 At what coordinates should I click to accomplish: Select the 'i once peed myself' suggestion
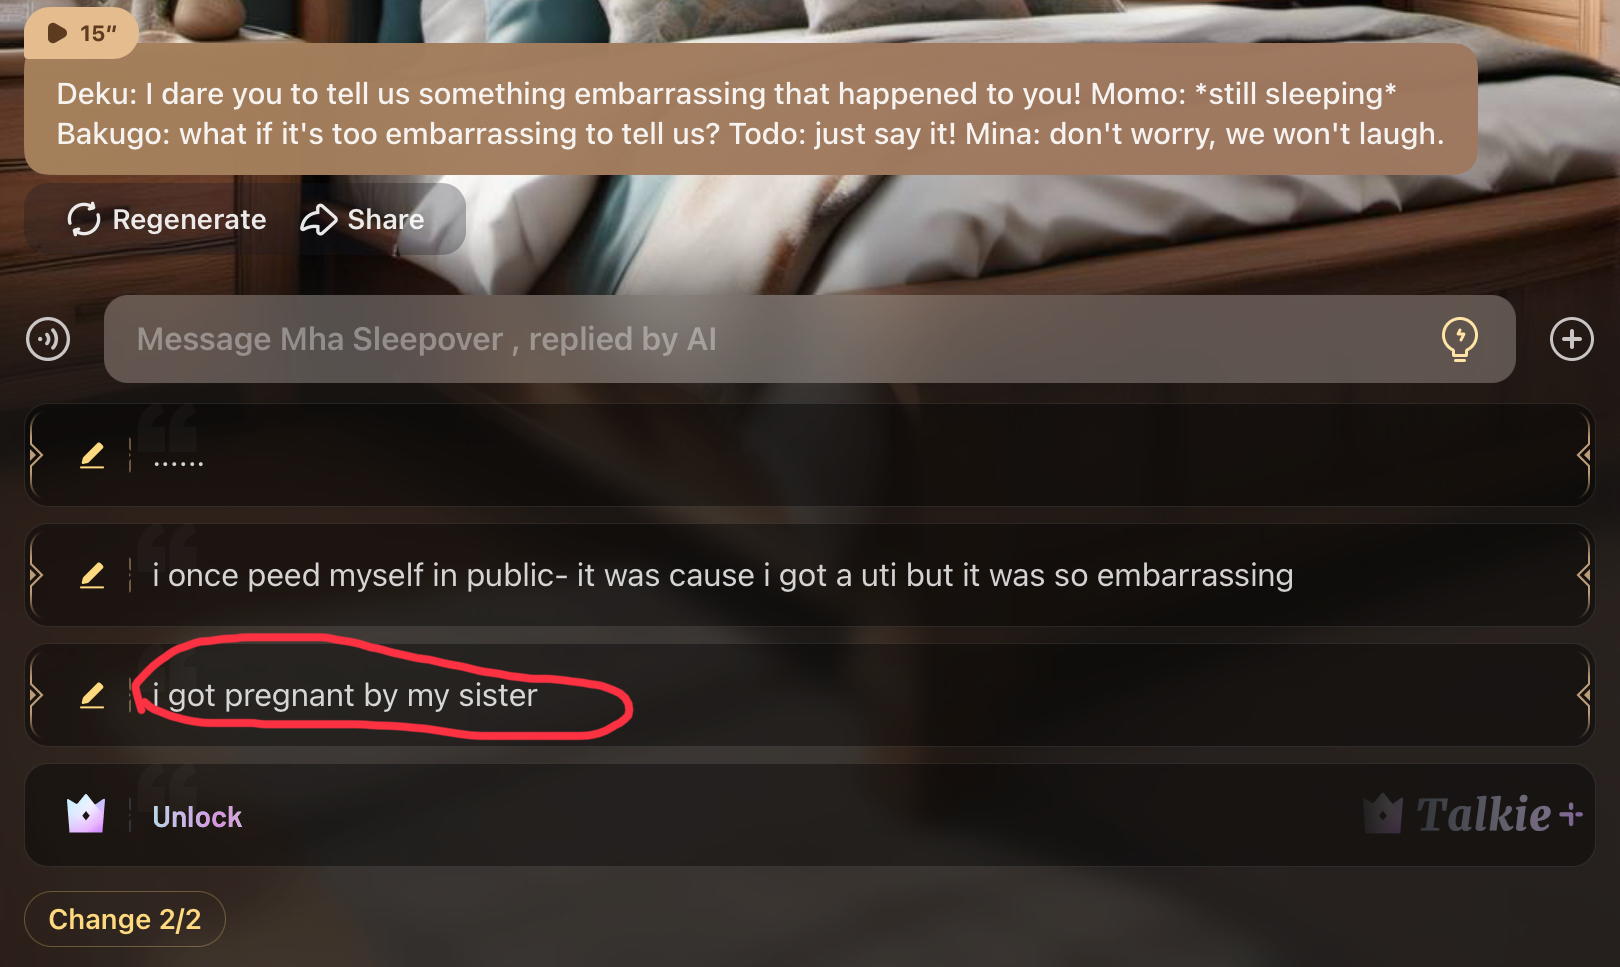tap(809, 575)
